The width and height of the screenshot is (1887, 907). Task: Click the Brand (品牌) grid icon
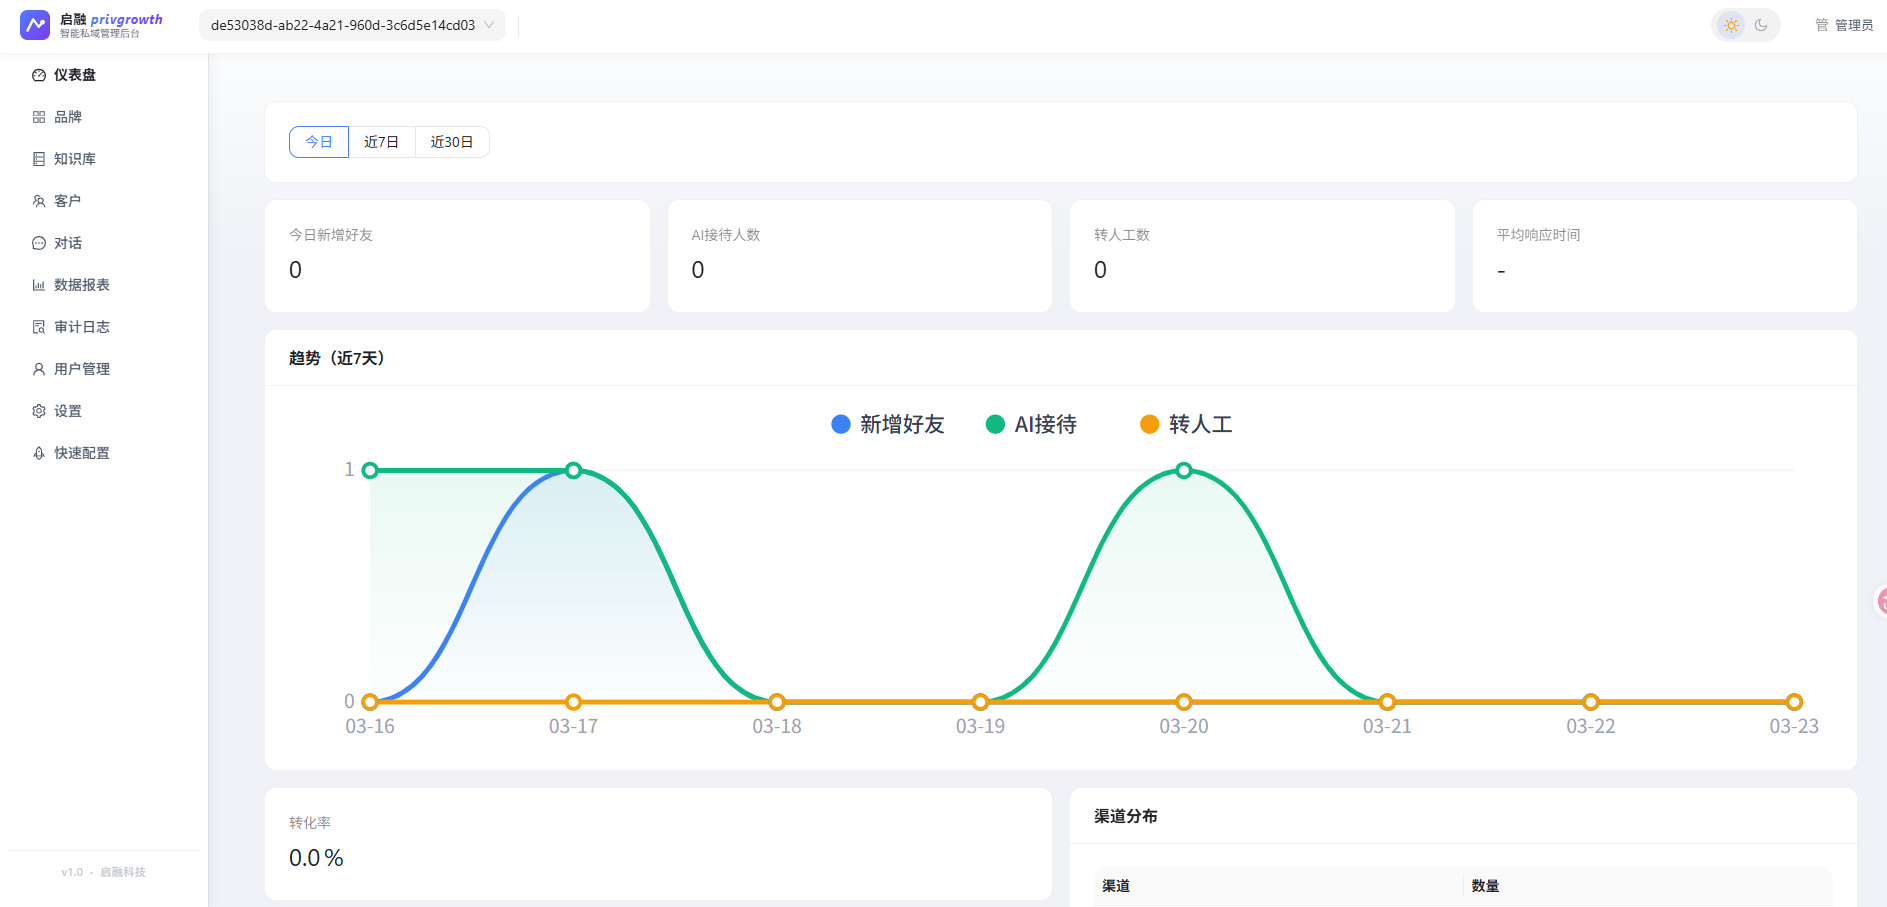pyautogui.click(x=39, y=117)
